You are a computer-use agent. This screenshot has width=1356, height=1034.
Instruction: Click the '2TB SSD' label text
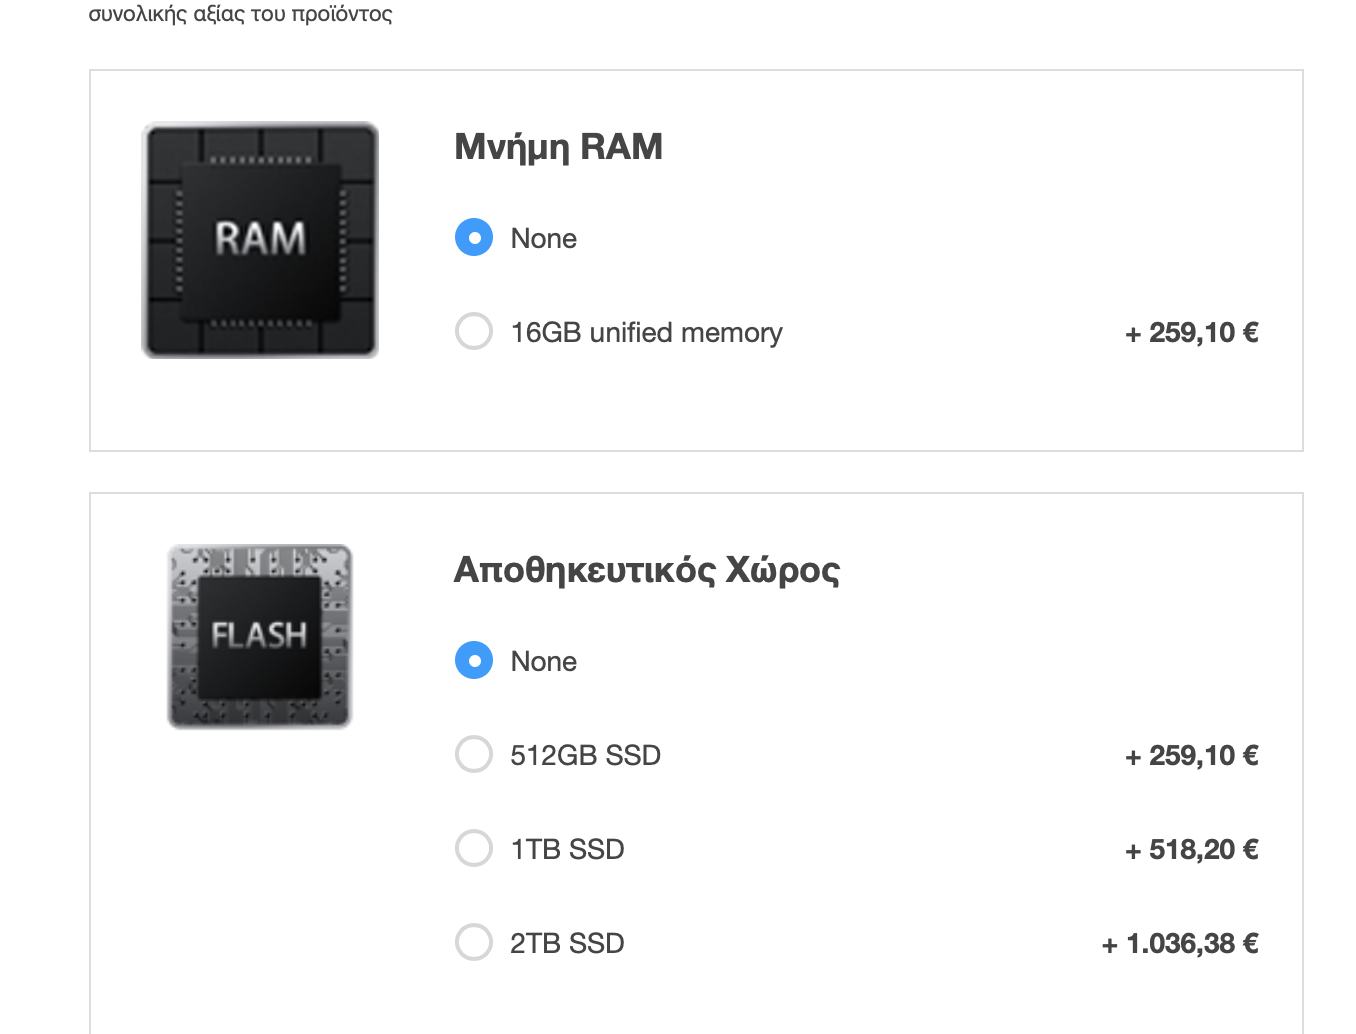click(x=567, y=943)
